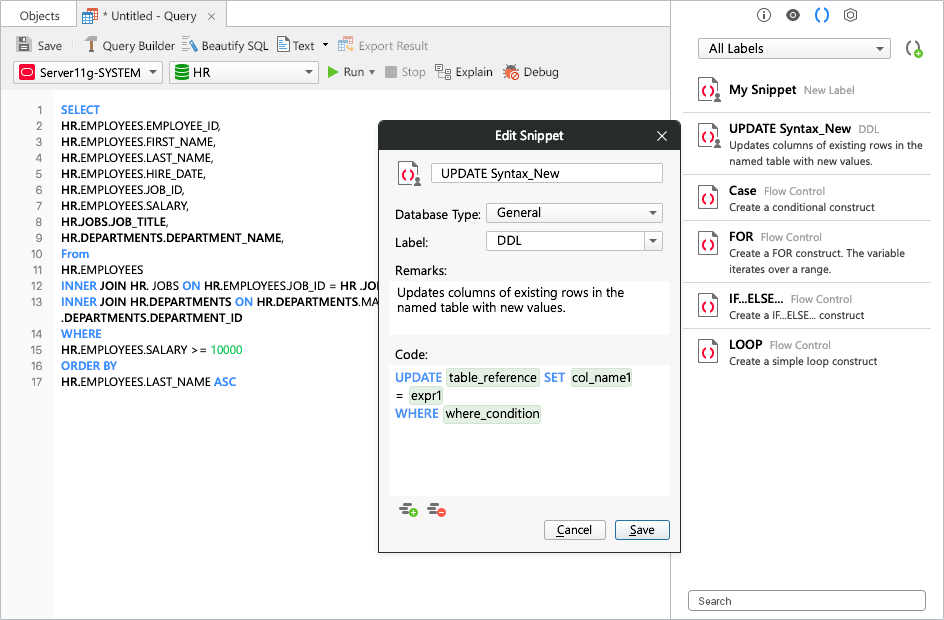Viewport: 944px width, 620px height.
Task: Click ORDER BY on line 16
Action: tap(89, 365)
